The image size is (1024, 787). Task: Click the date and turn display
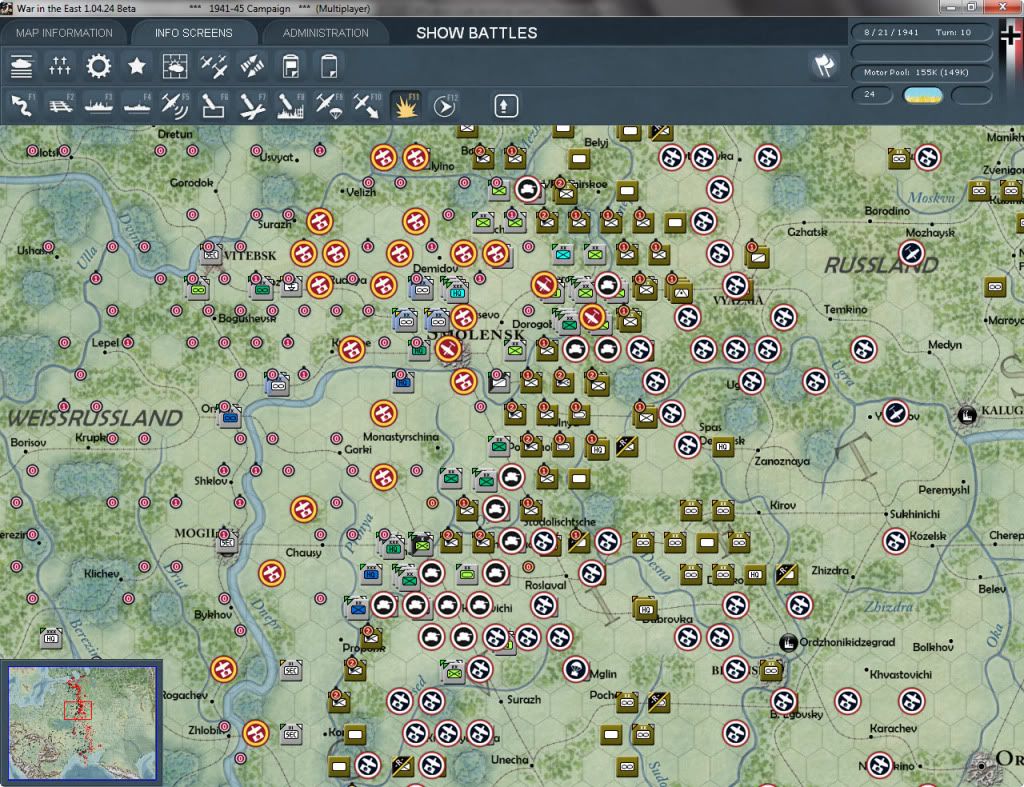coord(921,32)
